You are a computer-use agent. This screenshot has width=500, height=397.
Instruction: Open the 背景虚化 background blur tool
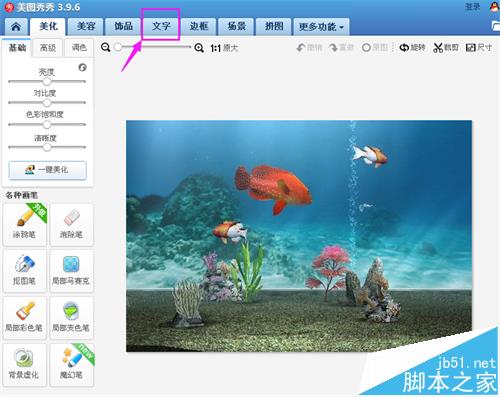(x=24, y=365)
